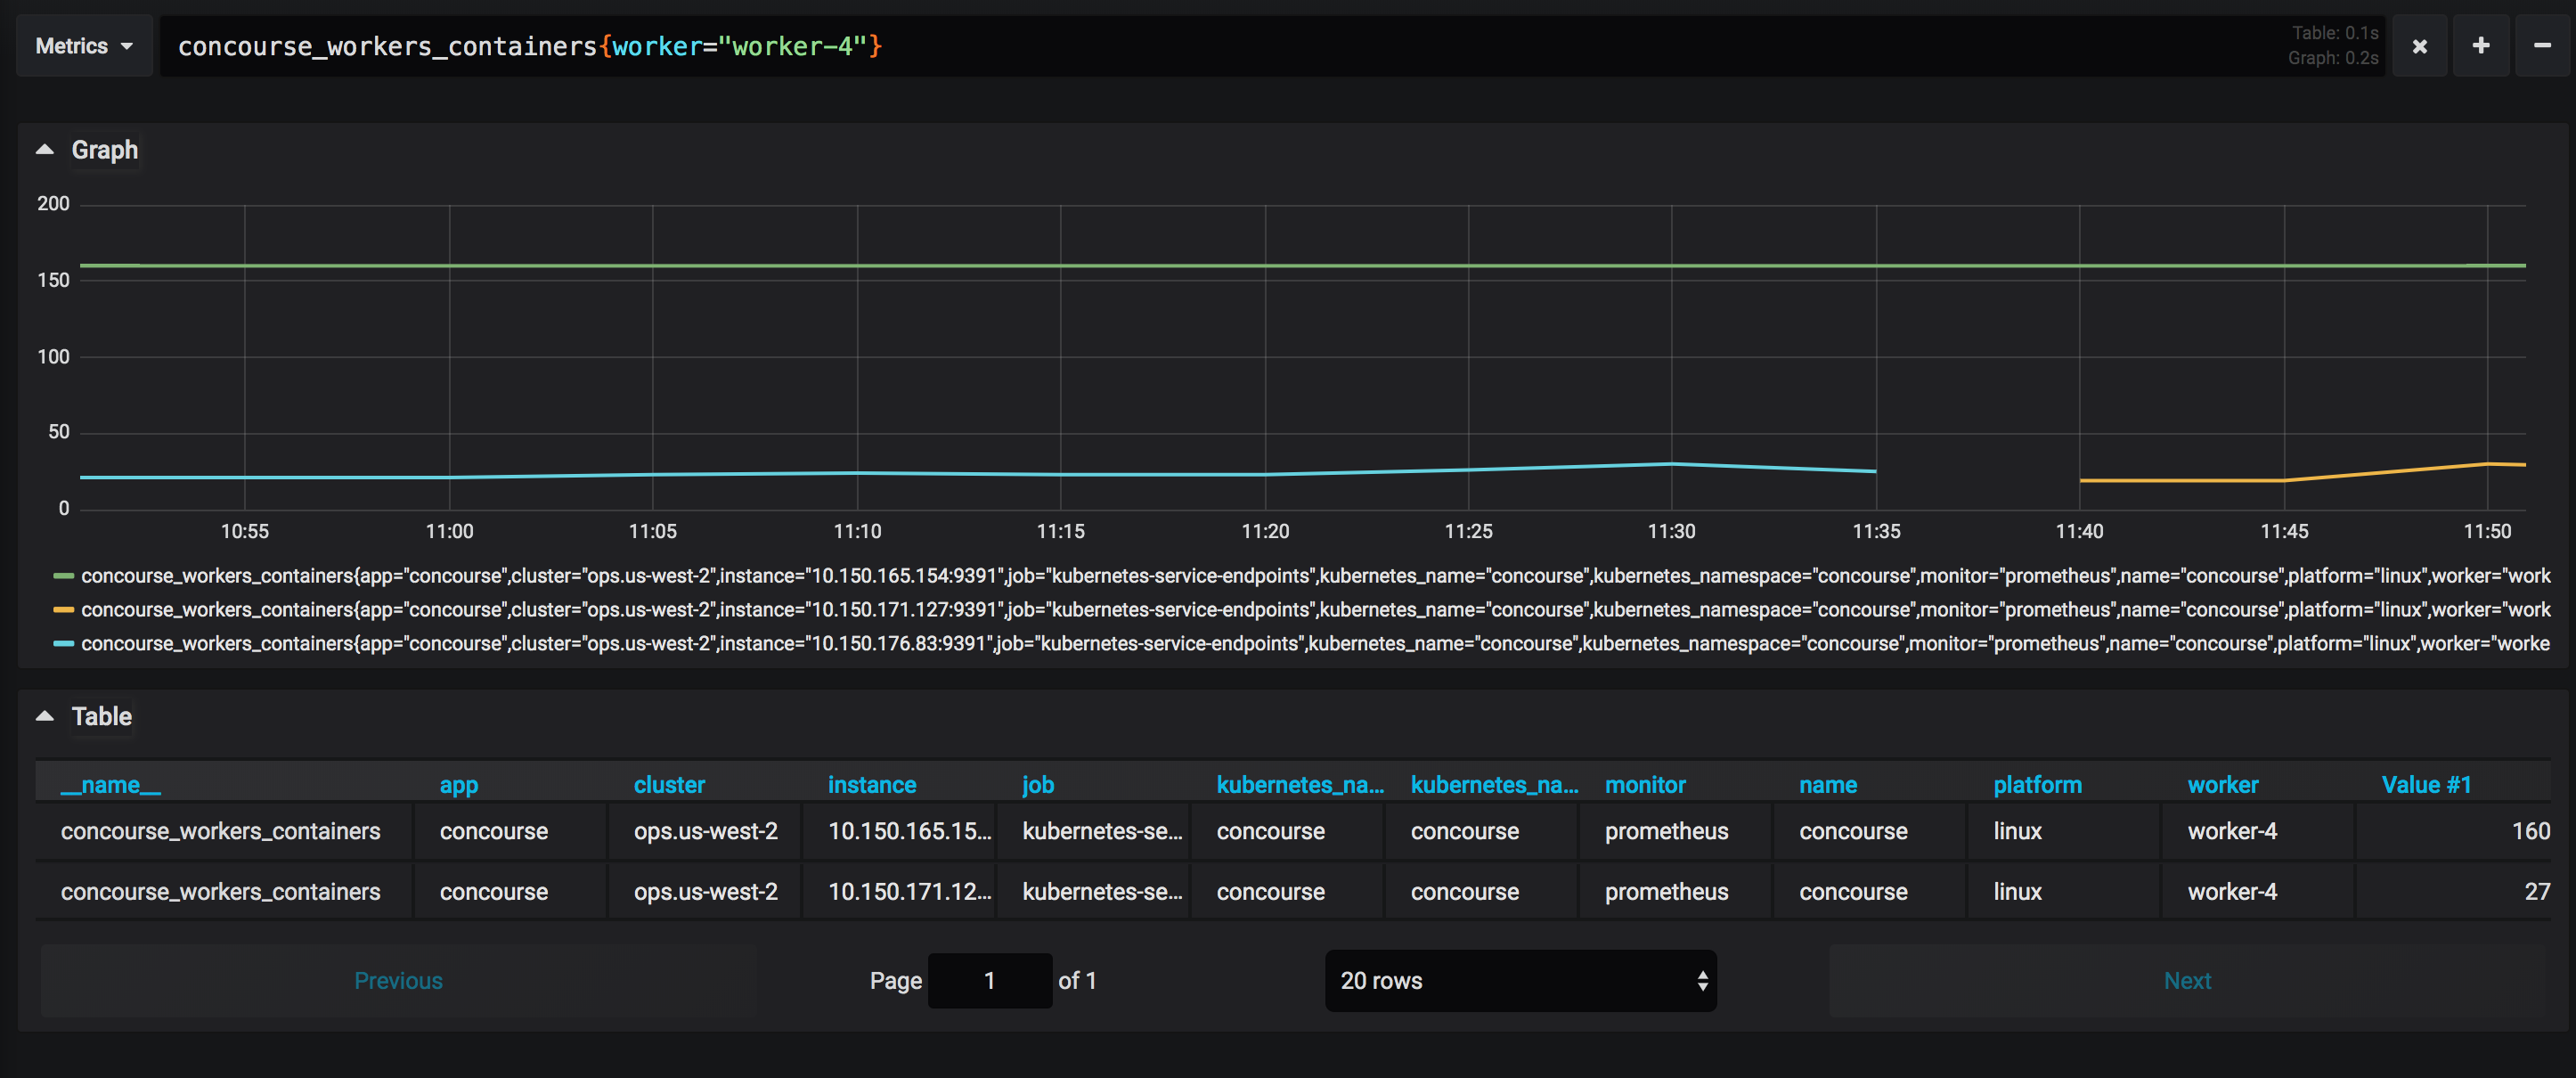This screenshot has width=2576, height=1078.
Task: Click the collapse arrow beside Table heading
Action: [x=44, y=715]
